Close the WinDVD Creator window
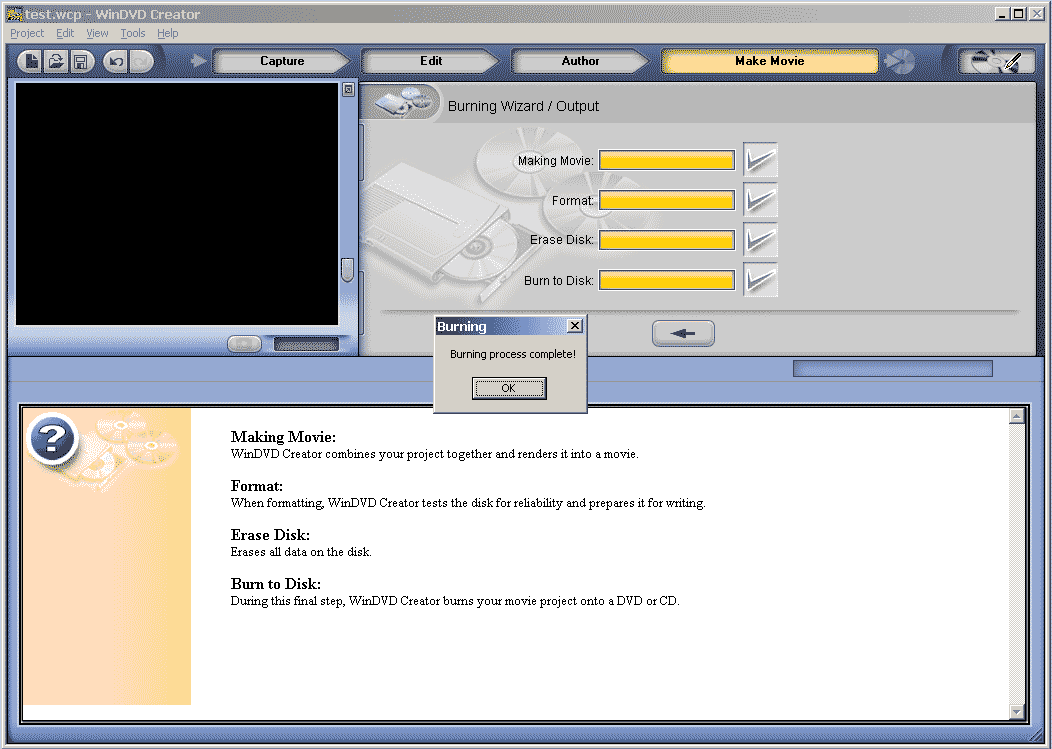Viewport: 1052px width, 749px height. 1037,13
